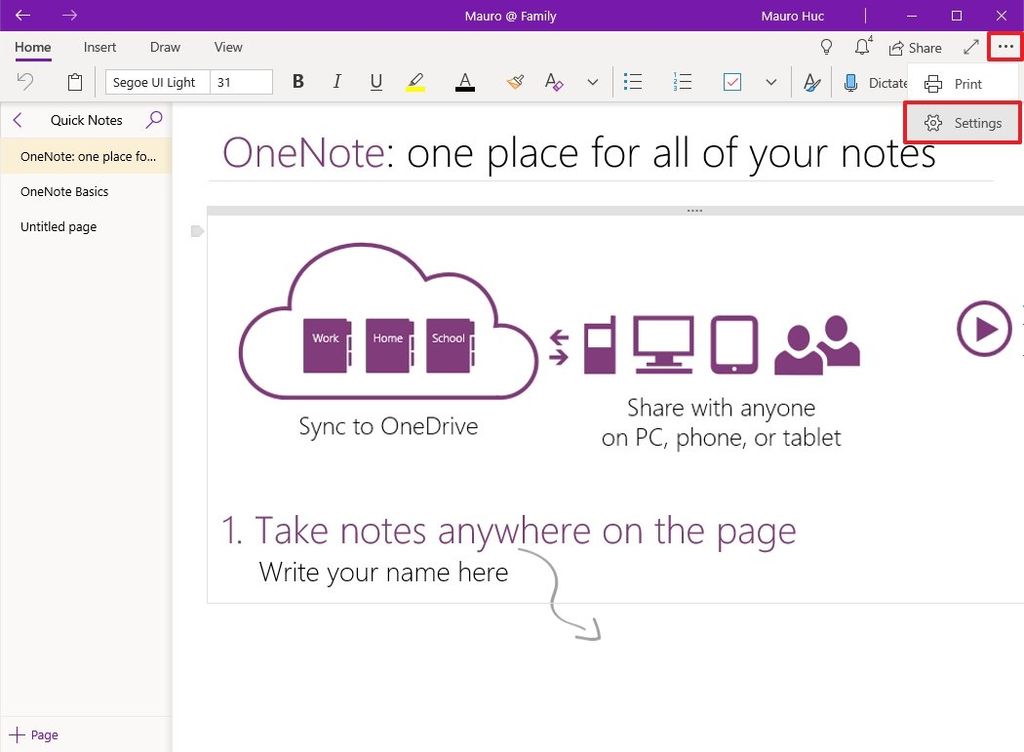This screenshot has width=1024, height=752.
Task: Open Settings from the overflow menu
Action: click(x=963, y=122)
